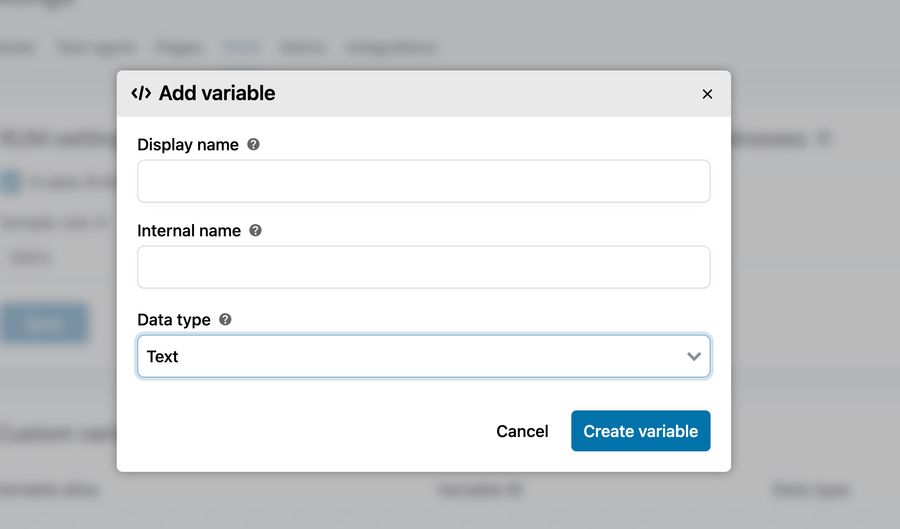The height and width of the screenshot is (529, 900).
Task: Click the Display name help icon
Action: click(x=253, y=145)
